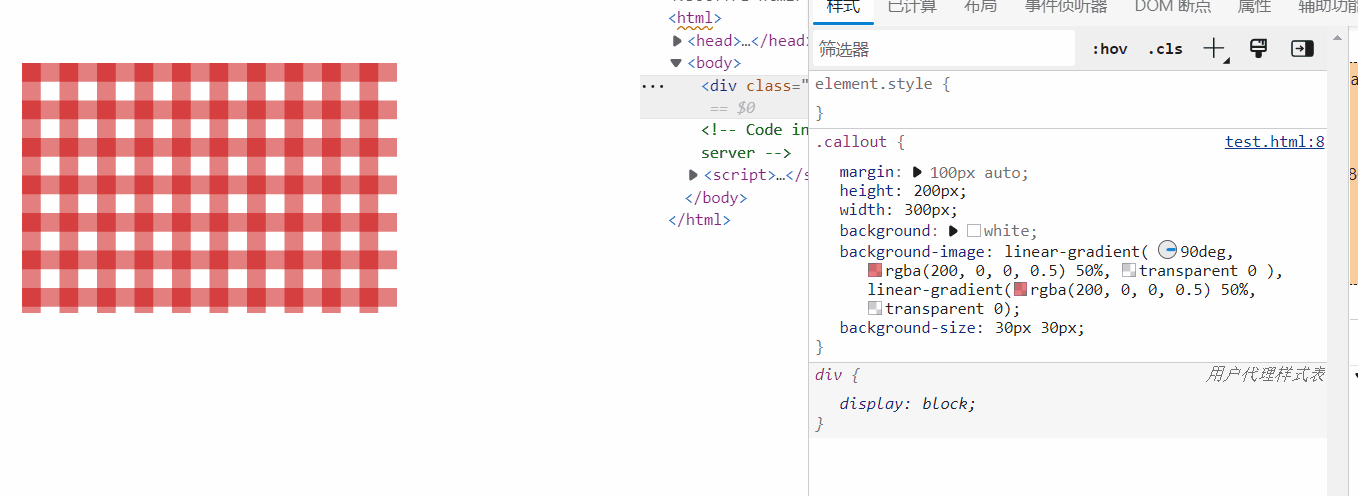Select the html opening tag row

695,18
